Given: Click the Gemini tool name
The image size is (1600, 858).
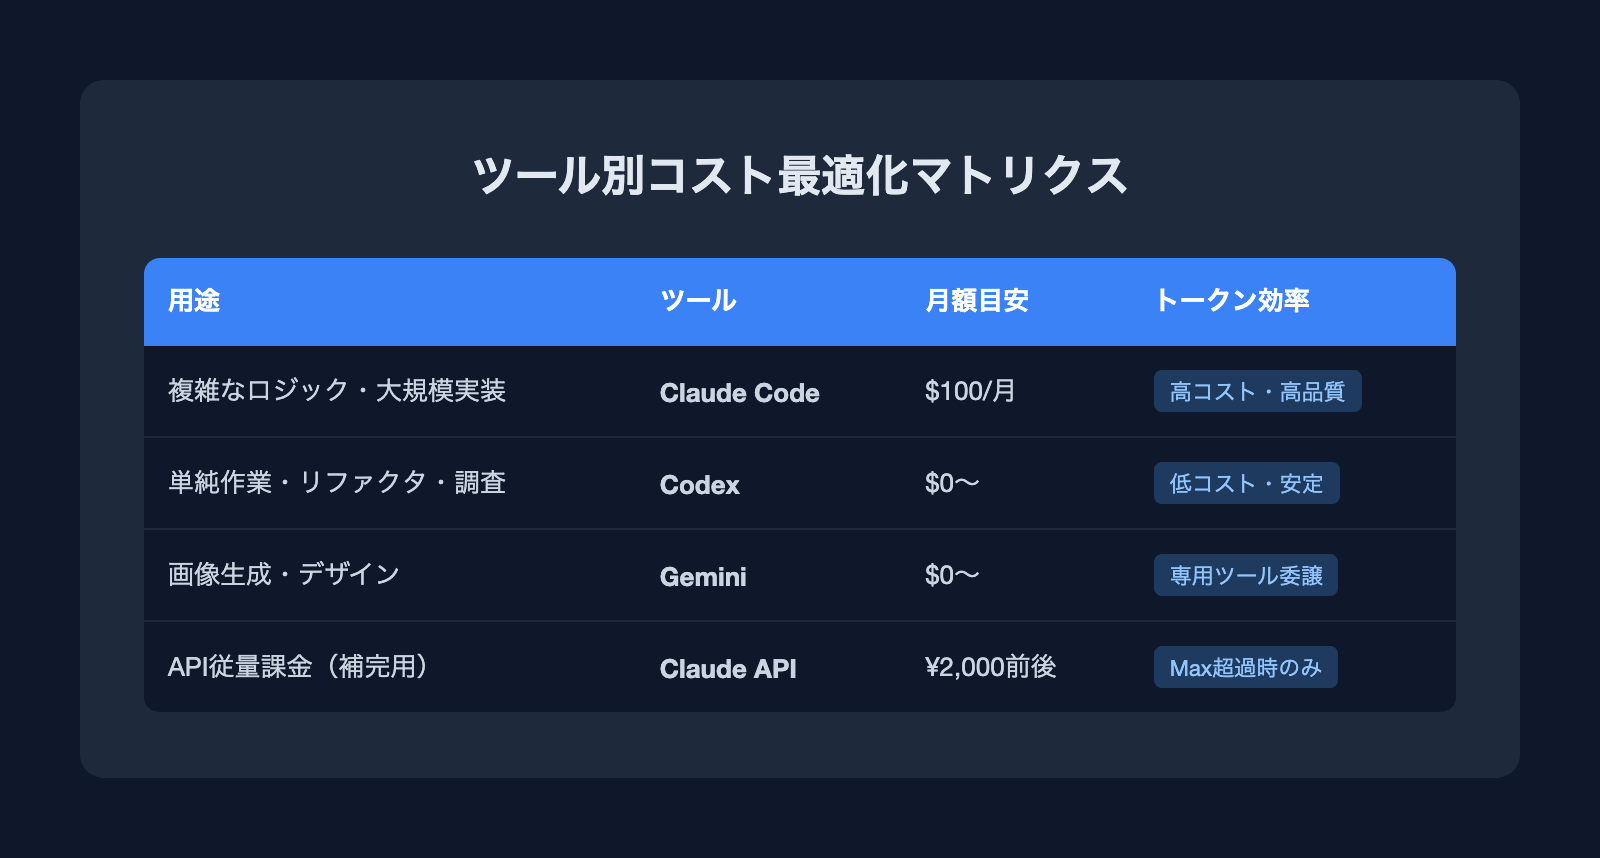Looking at the screenshot, I should coord(703,577).
